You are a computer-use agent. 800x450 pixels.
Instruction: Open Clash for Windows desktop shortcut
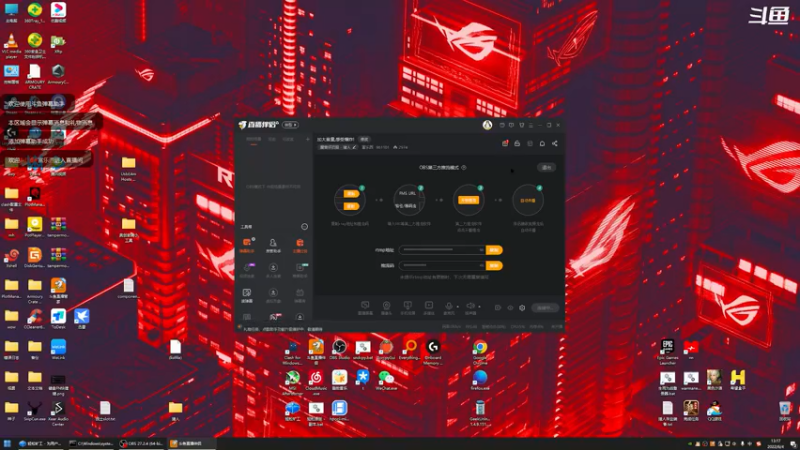292,351
